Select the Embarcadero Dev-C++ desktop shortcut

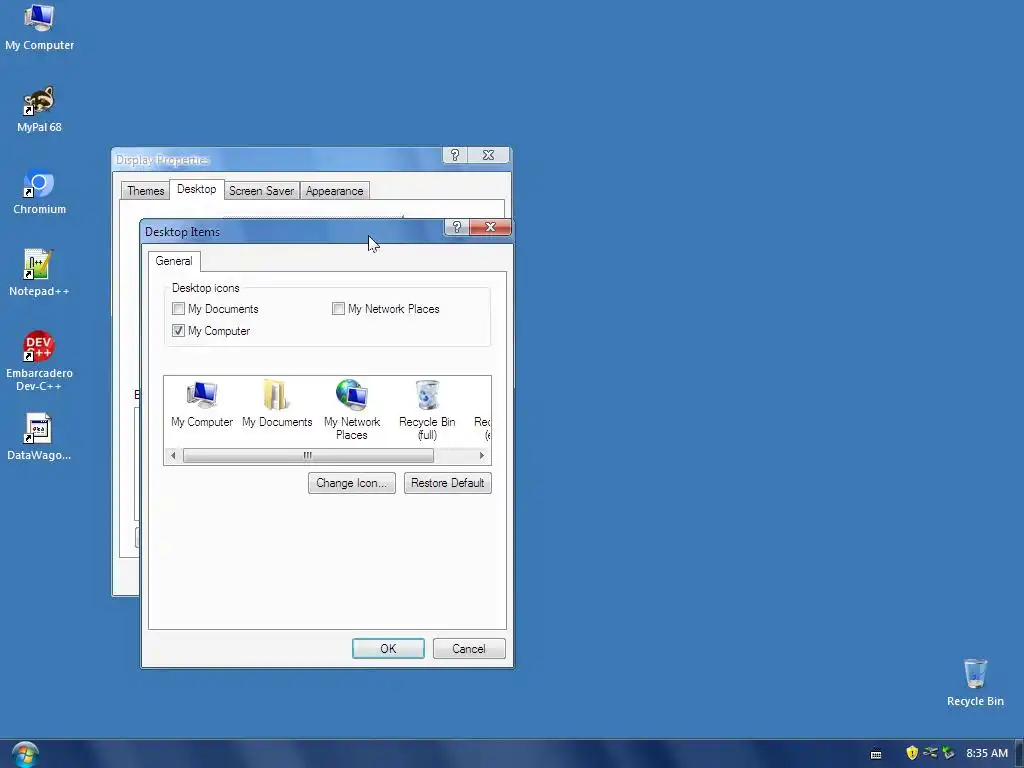[x=39, y=360]
